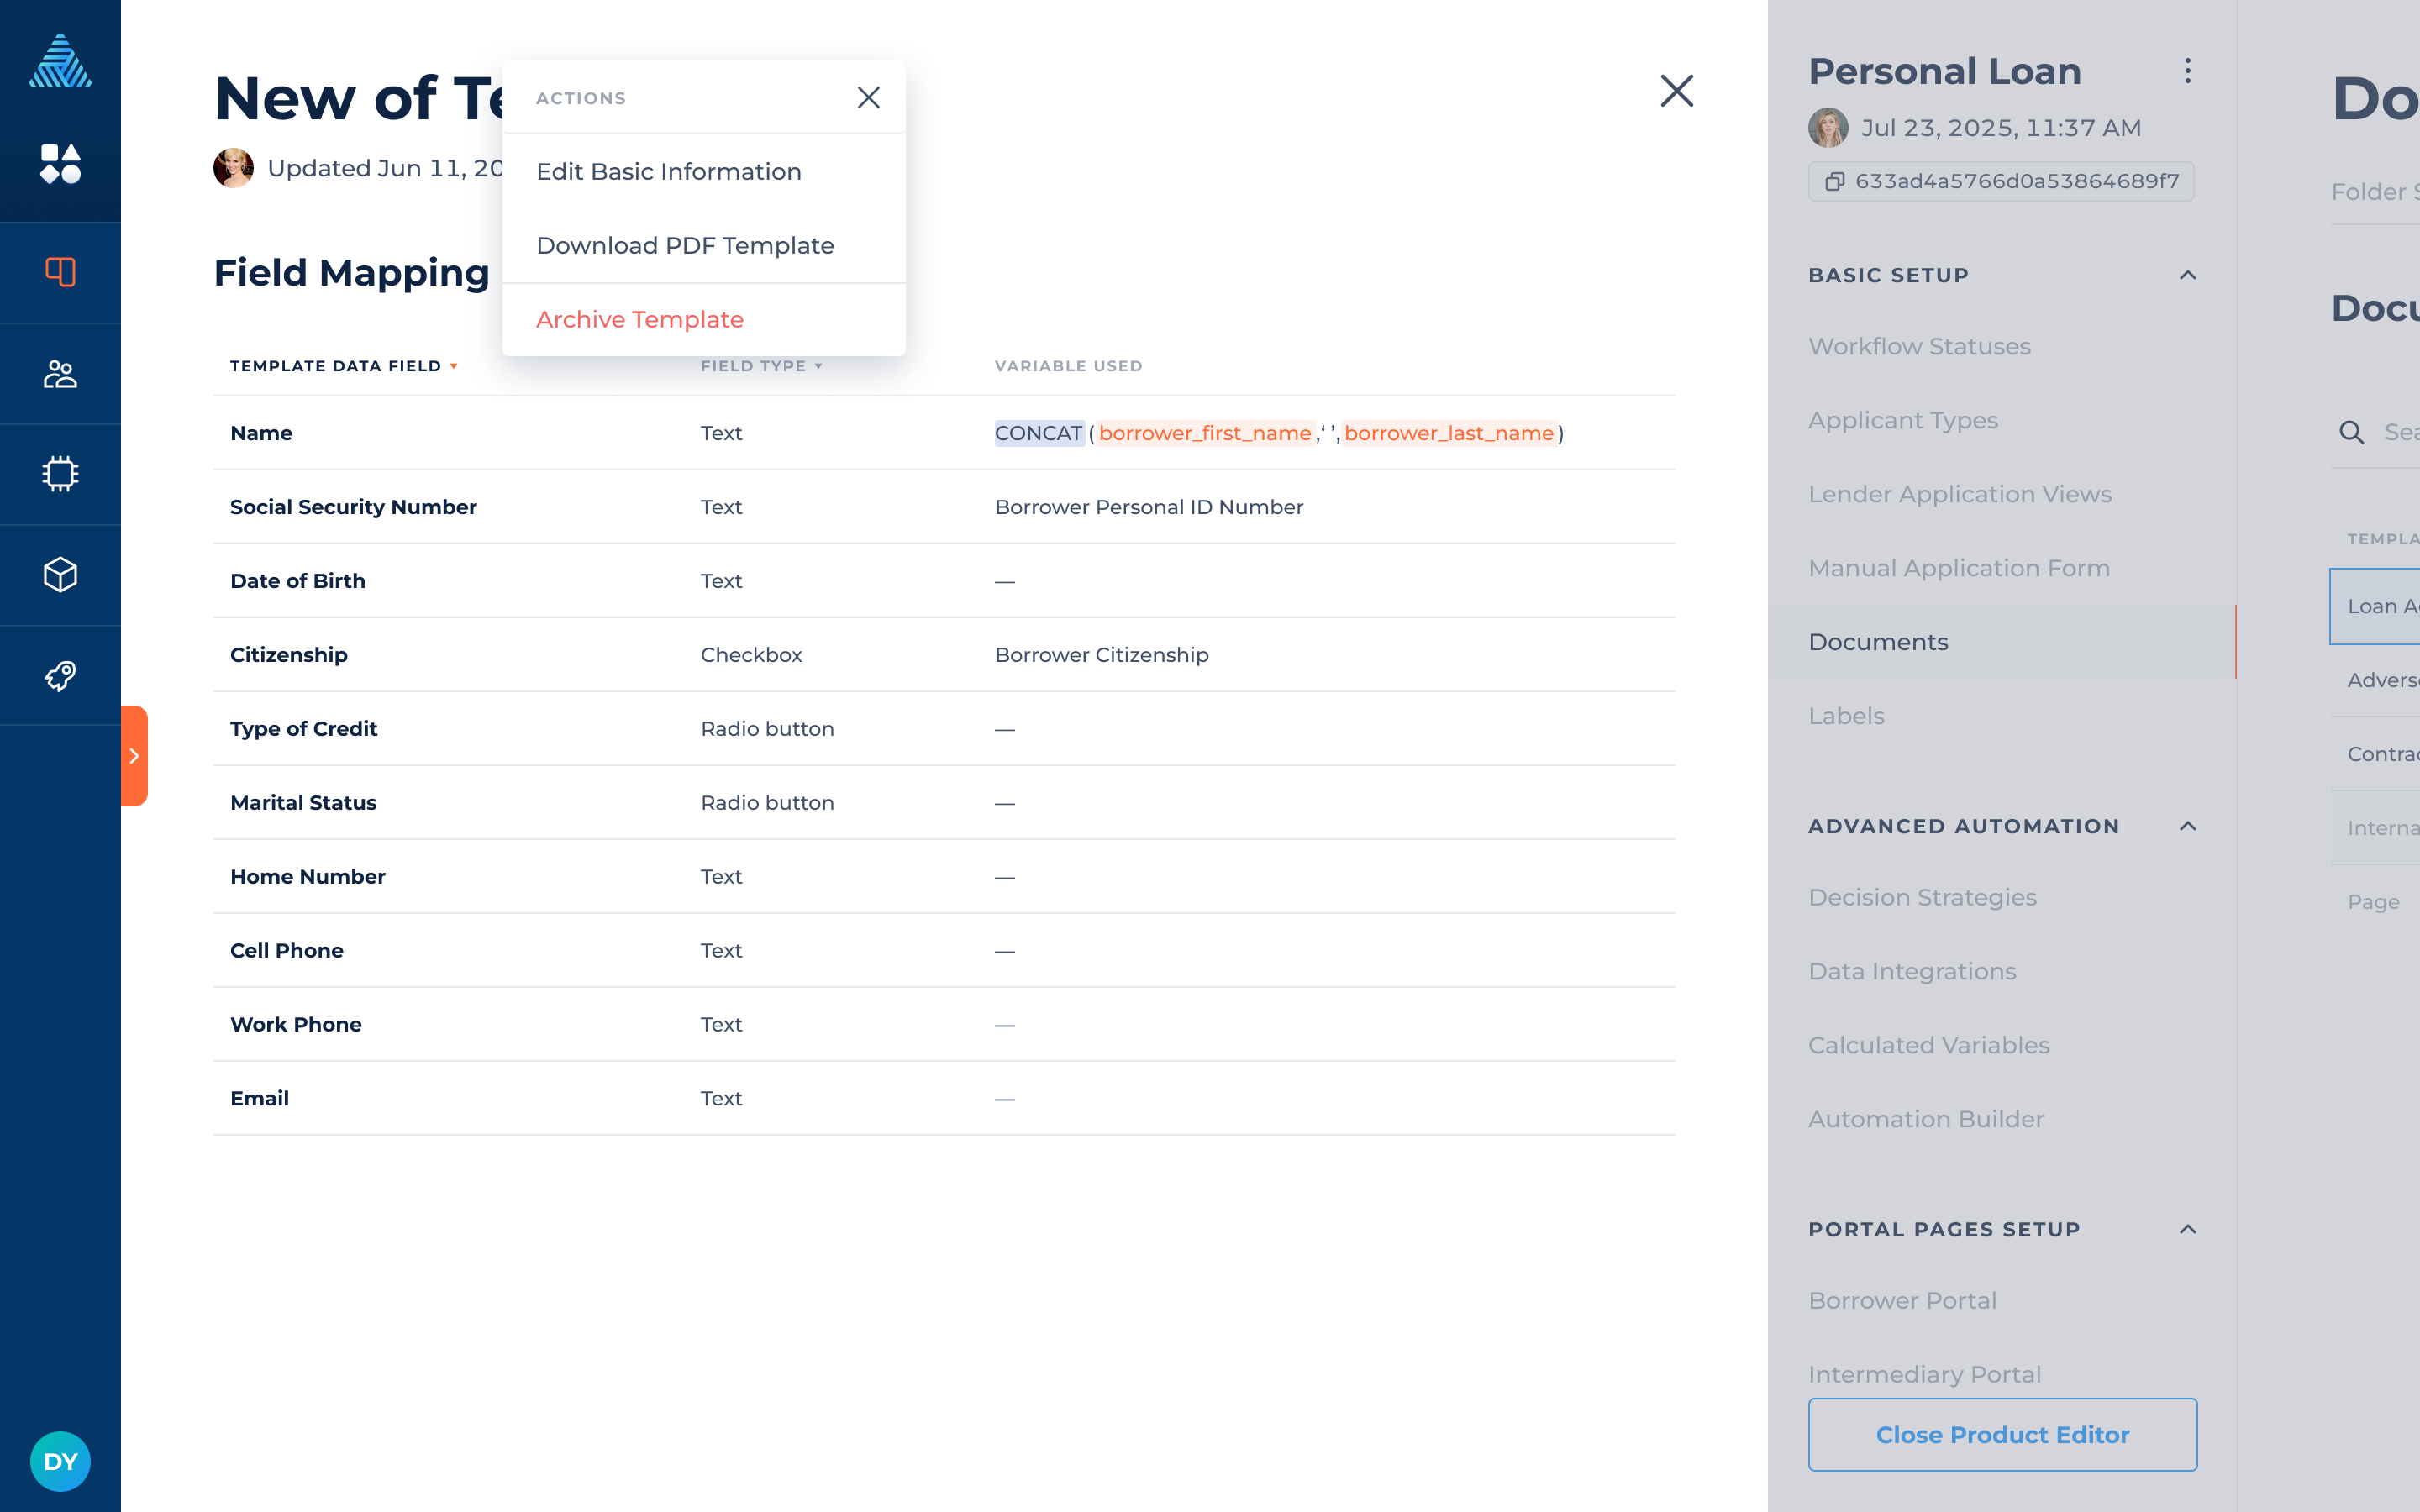Click Close Product Editor button

[2002, 1434]
